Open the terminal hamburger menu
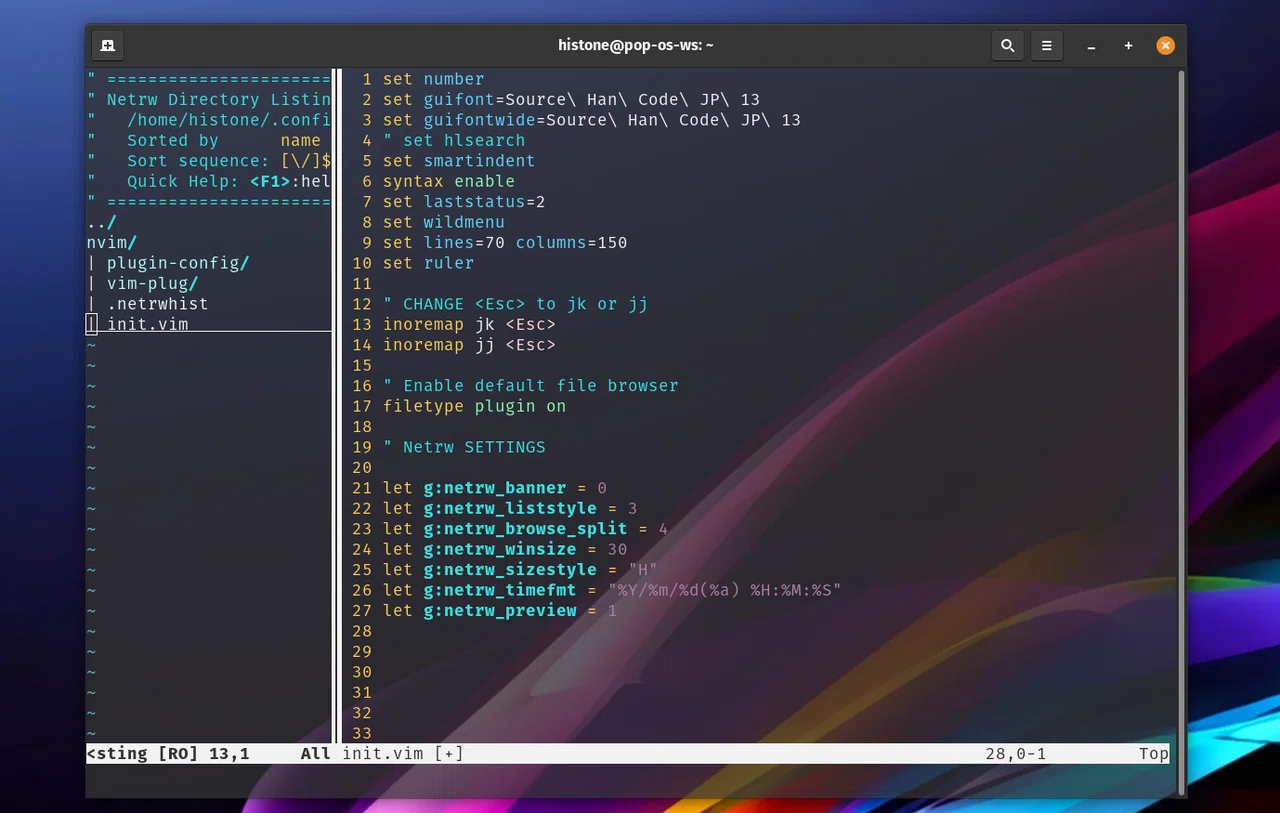Viewport: 1280px width, 813px height. tap(1046, 46)
